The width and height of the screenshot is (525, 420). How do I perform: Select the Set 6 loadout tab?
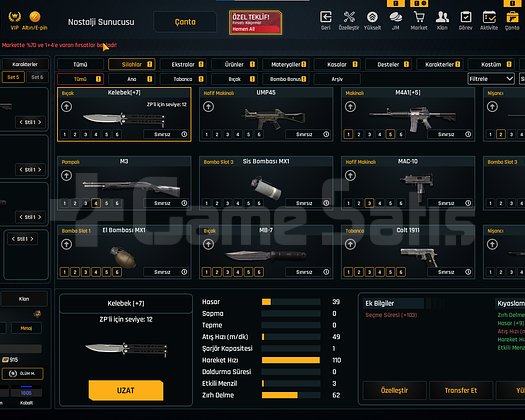37,77
